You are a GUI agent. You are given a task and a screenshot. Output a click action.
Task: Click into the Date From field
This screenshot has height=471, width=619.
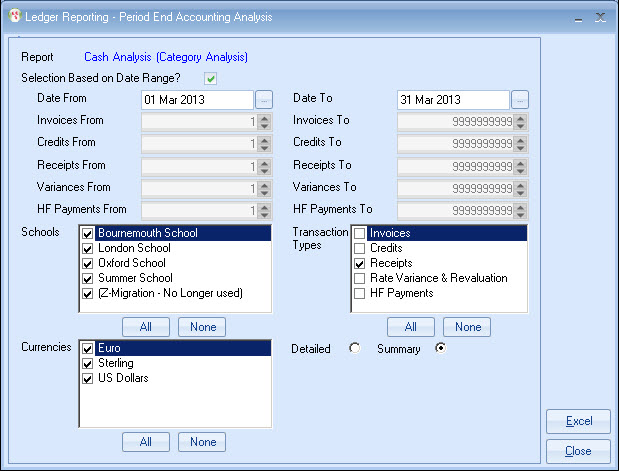197,100
